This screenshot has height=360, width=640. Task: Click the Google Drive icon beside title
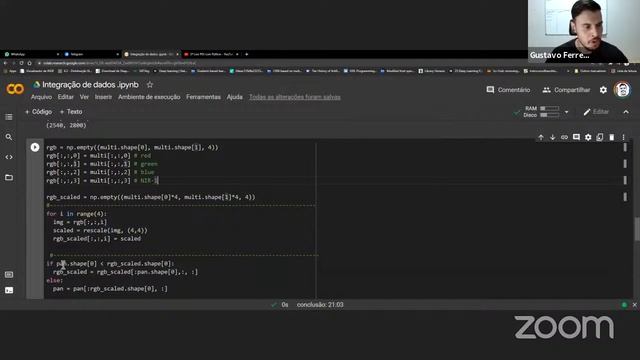(37, 84)
